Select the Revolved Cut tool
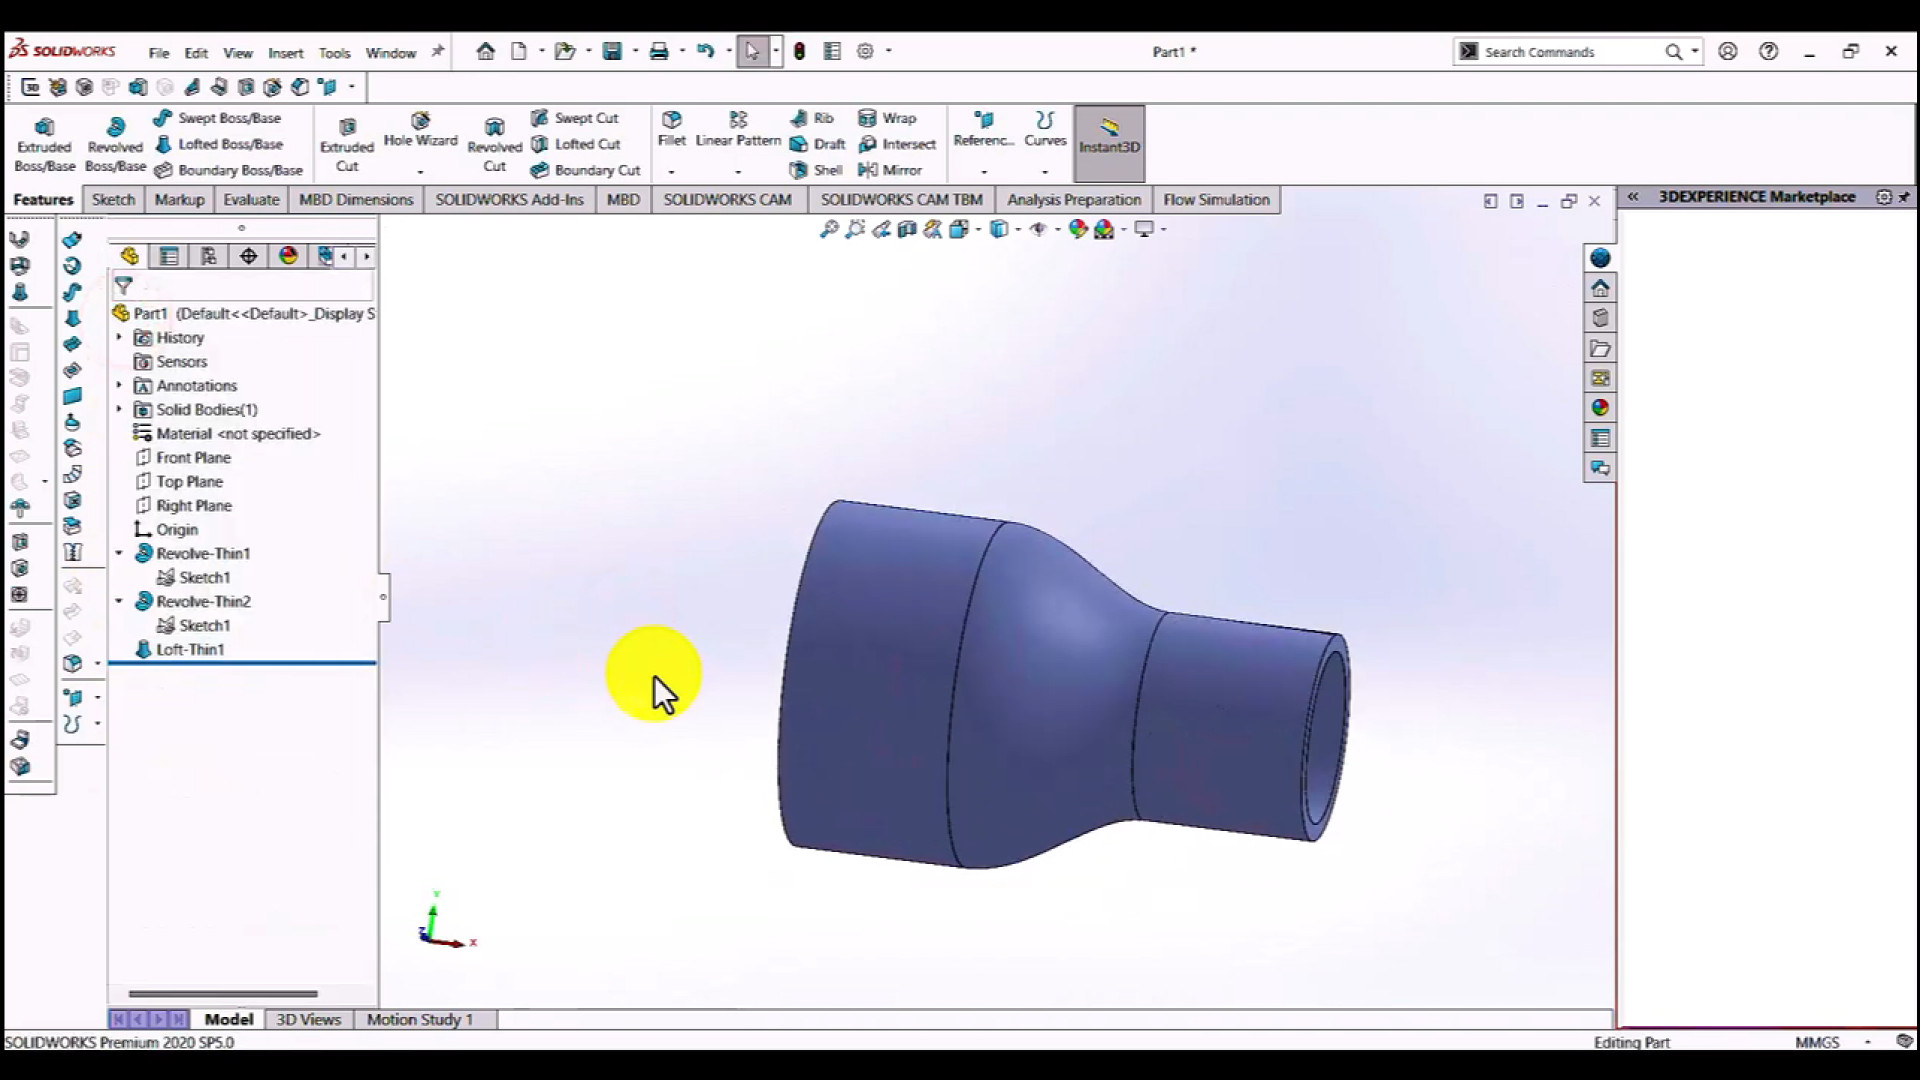This screenshot has width=1920, height=1080. [494, 144]
